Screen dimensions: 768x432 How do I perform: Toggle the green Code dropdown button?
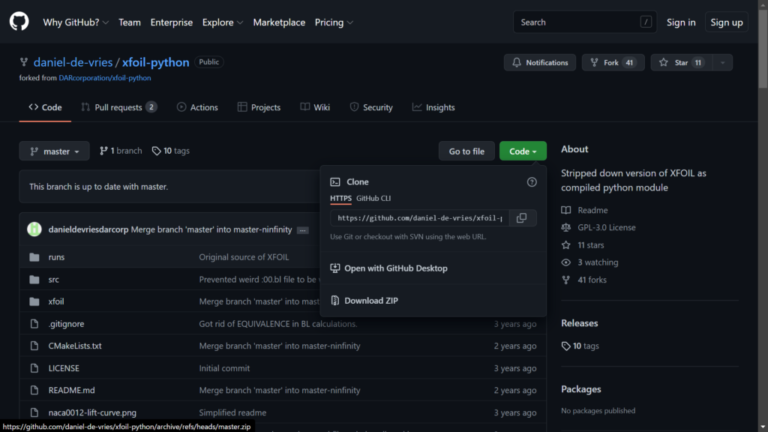522,151
